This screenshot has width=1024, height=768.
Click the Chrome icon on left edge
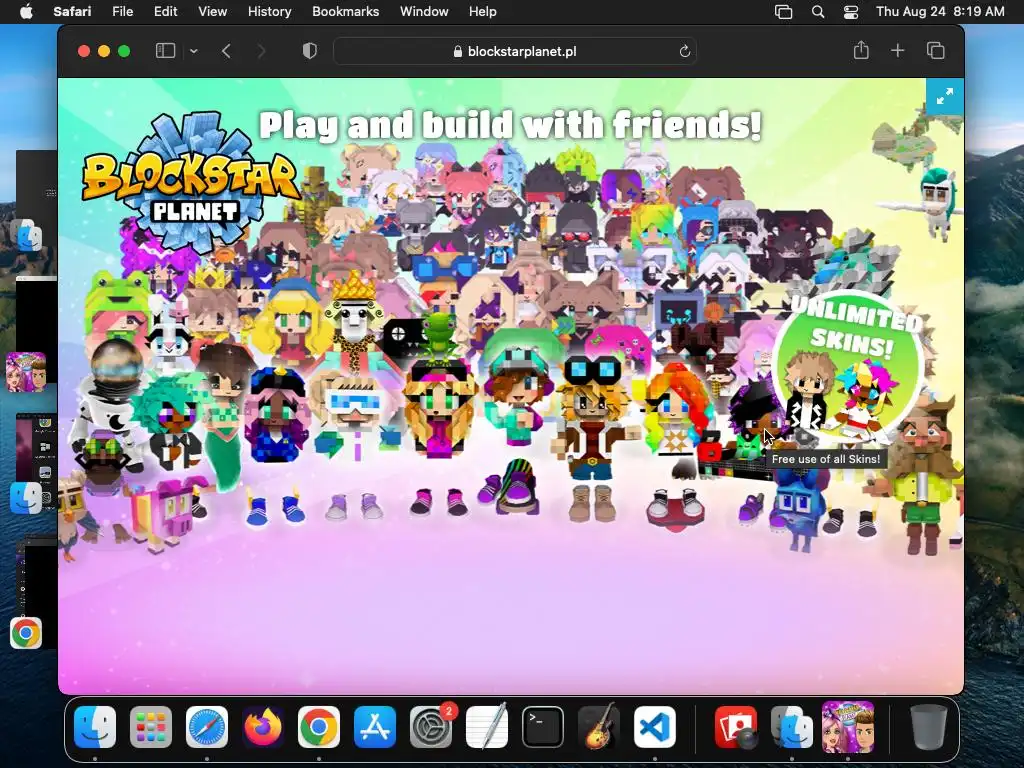pos(26,633)
